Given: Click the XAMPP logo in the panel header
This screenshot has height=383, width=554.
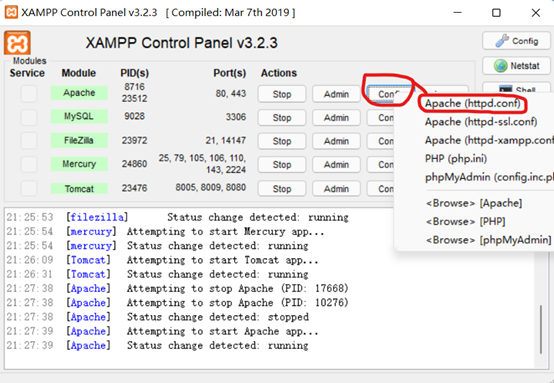Looking at the screenshot, I should pos(17,43).
